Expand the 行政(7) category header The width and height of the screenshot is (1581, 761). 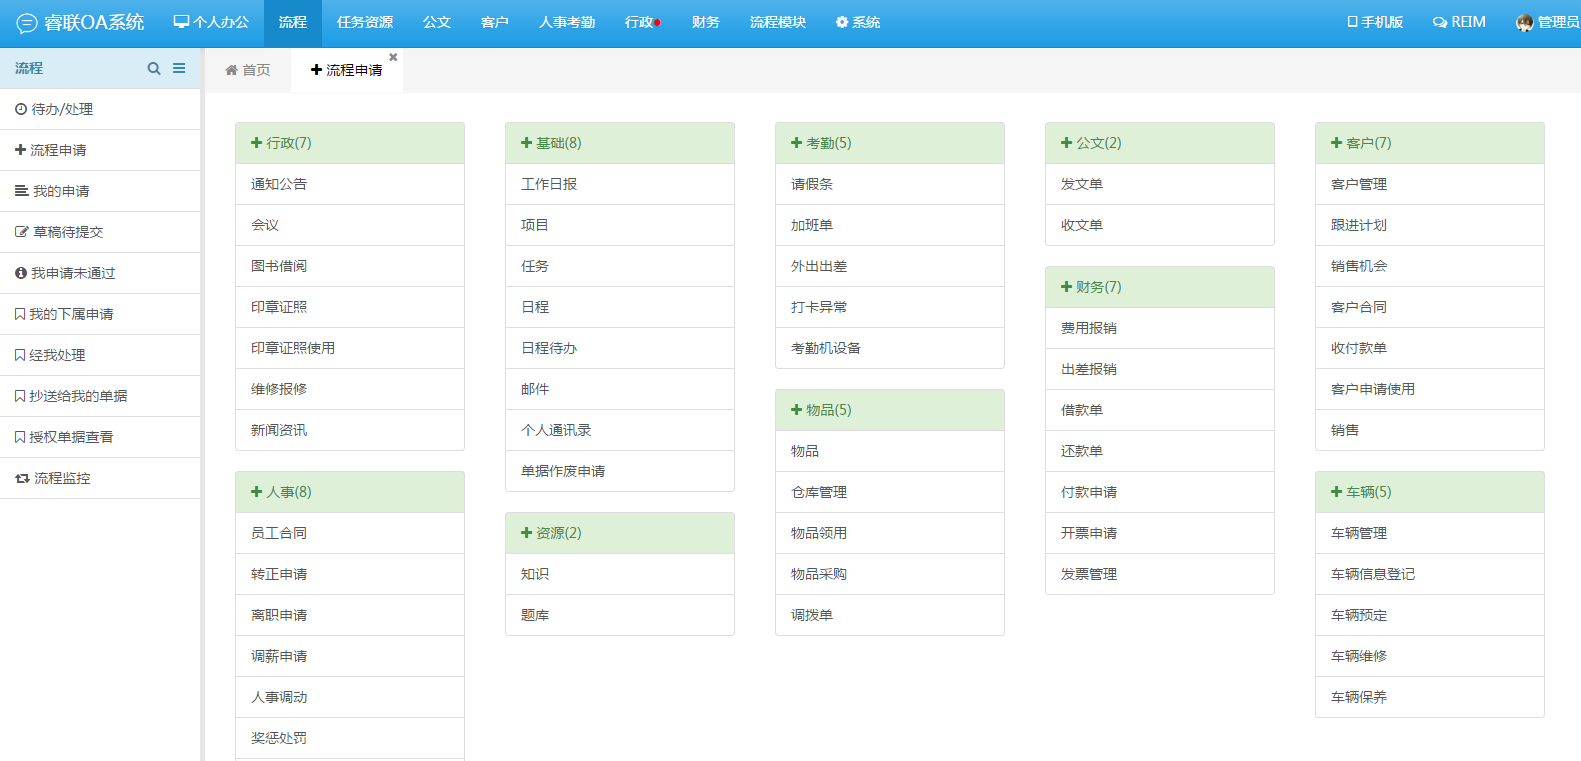pyautogui.click(x=282, y=143)
